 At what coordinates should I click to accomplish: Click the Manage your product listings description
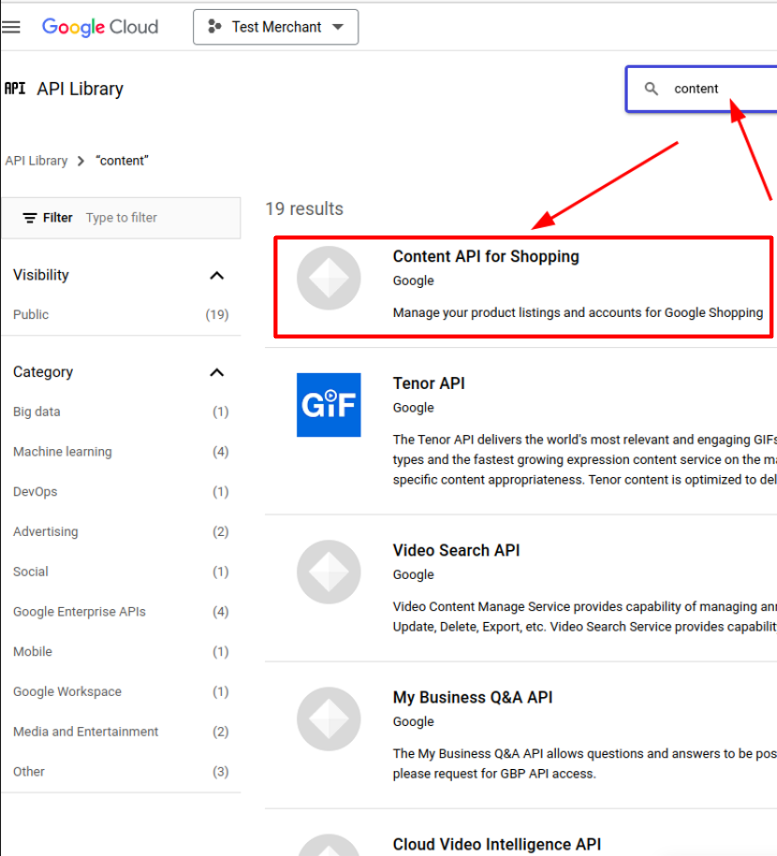[578, 312]
